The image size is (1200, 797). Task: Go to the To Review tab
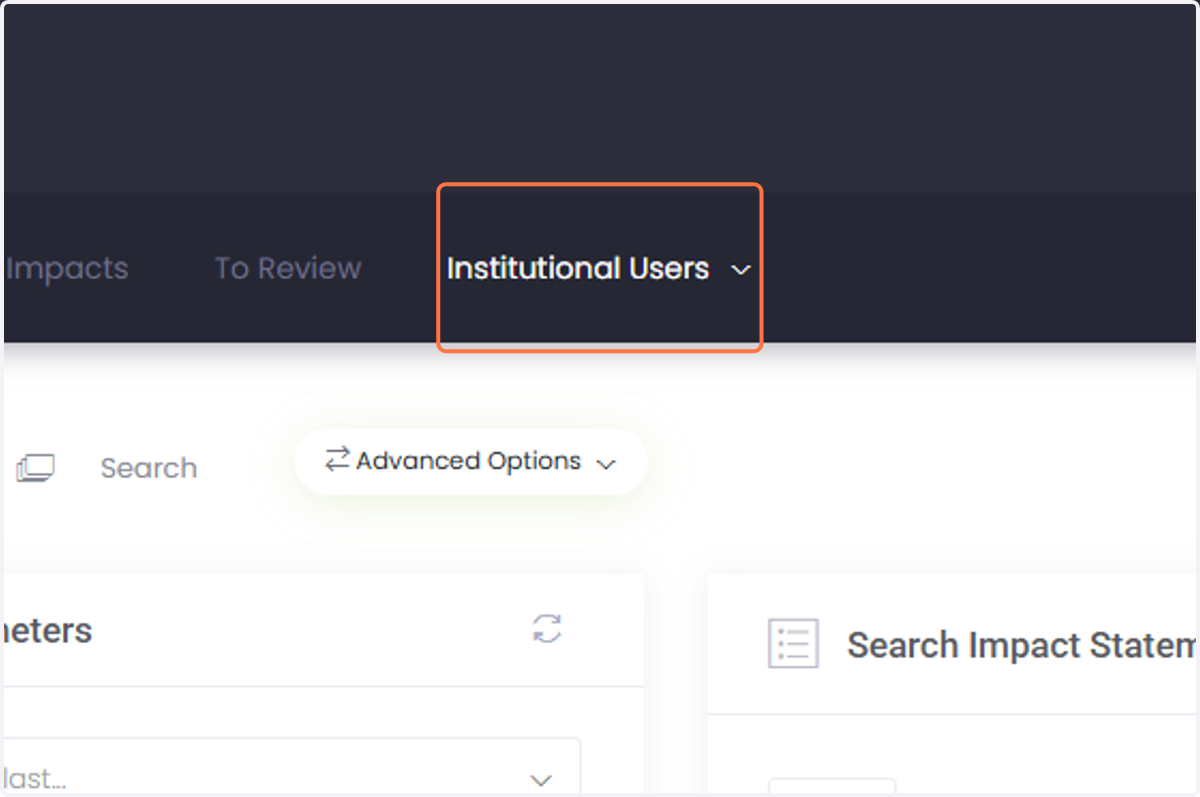288,268
